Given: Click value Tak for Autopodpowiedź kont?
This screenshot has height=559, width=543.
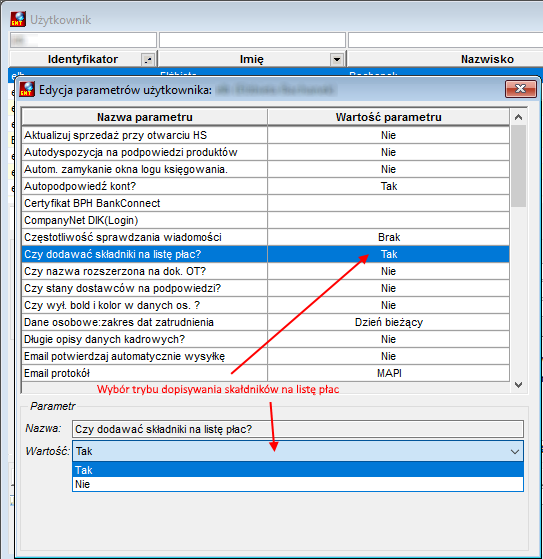Looking at the screenshot, I should 389,186.
